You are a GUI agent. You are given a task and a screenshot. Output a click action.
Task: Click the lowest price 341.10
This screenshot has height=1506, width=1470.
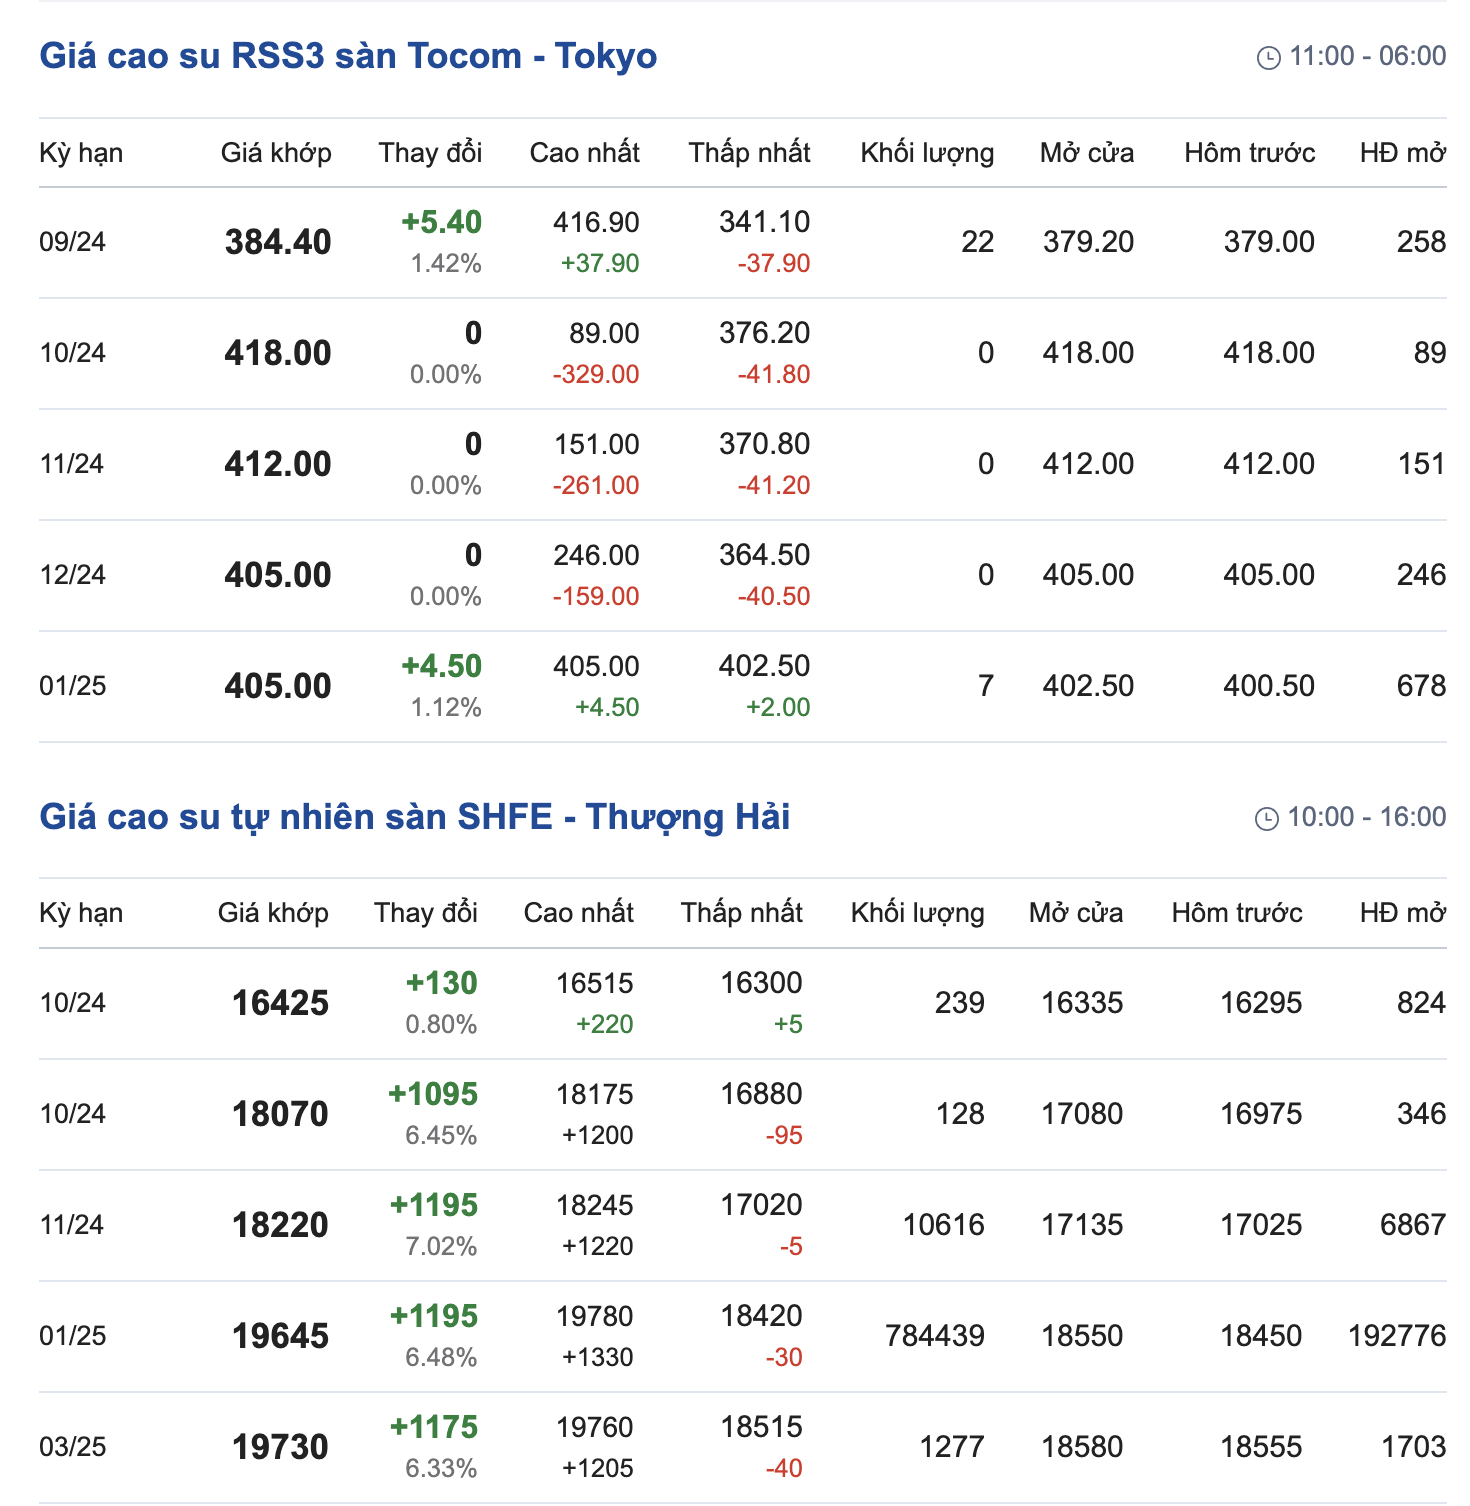click(764, 222)
